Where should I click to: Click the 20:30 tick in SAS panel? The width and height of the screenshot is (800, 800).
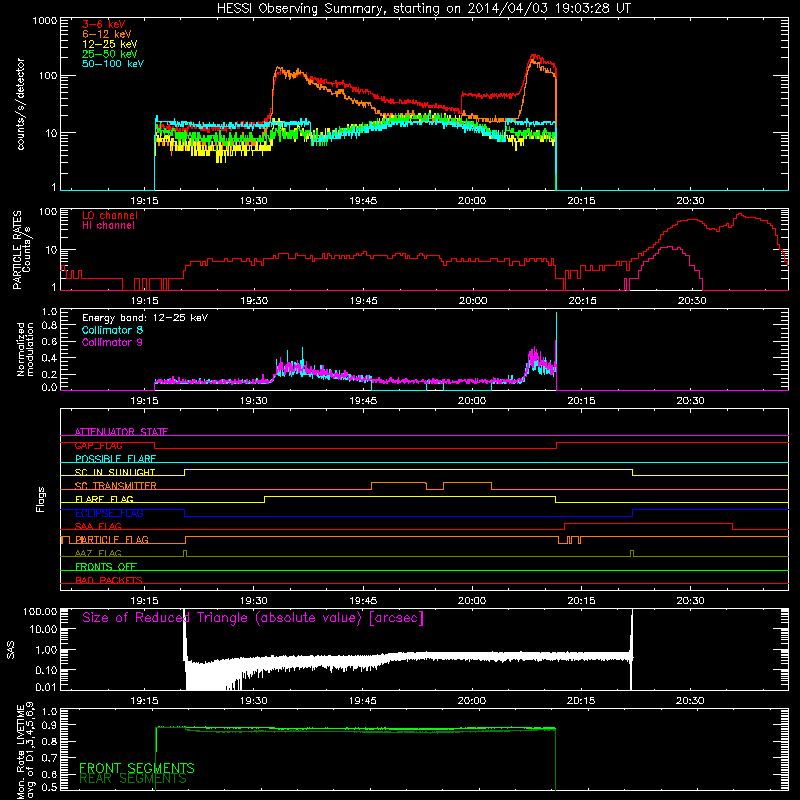click(x=690, y=701)
